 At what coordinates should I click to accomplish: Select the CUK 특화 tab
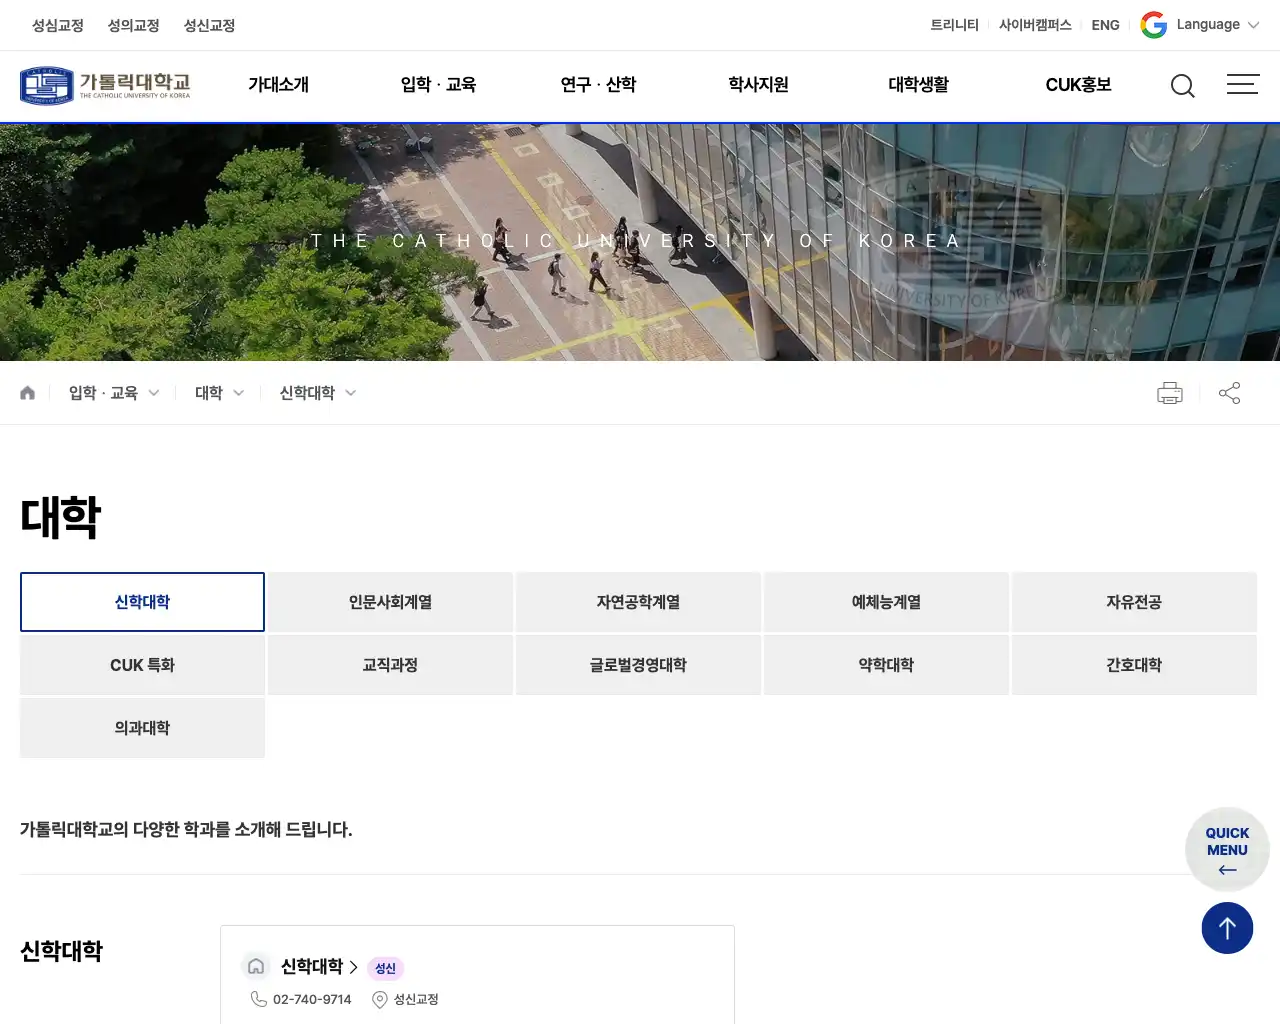pos(142,665)
